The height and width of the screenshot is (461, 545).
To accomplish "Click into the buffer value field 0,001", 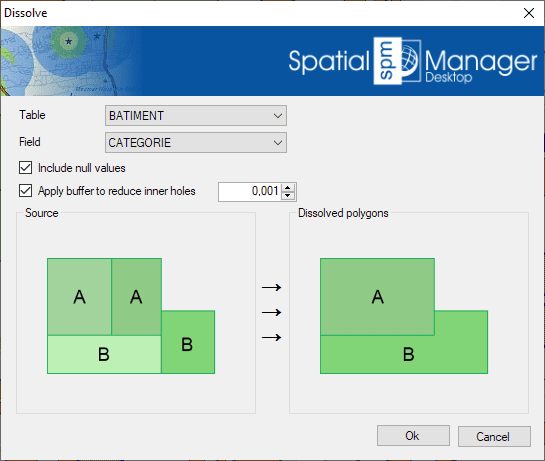I will pyautogui.click(x=250, y=191).
